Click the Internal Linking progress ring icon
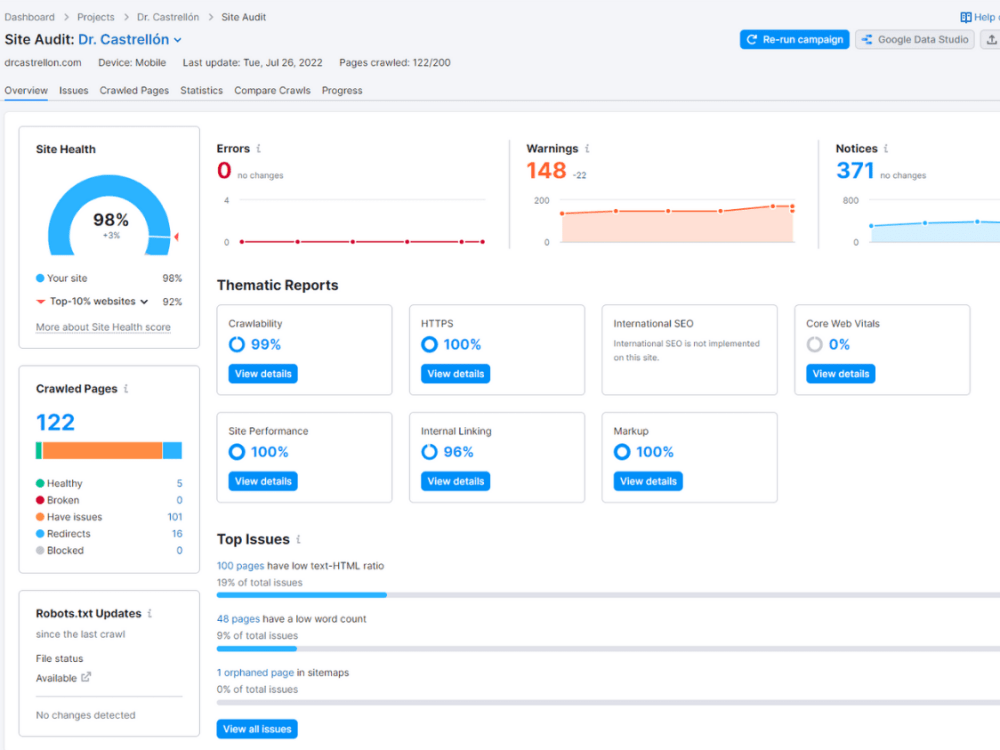1000x750 pixels. 429,452
